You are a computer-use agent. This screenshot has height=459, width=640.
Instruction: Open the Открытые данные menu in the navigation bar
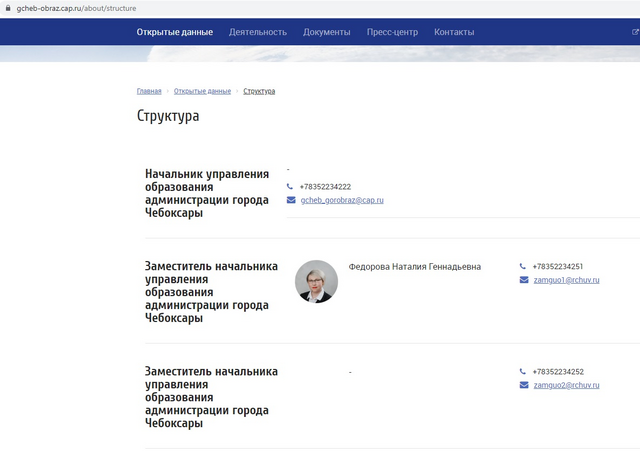click(x=175, y=32)
